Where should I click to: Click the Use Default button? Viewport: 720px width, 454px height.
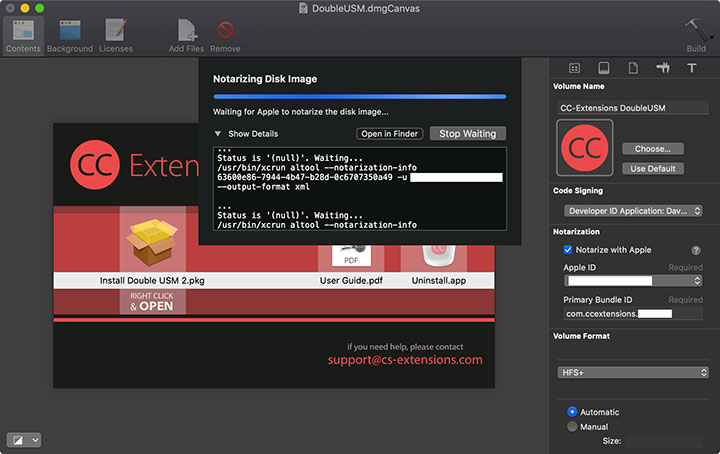652,168
